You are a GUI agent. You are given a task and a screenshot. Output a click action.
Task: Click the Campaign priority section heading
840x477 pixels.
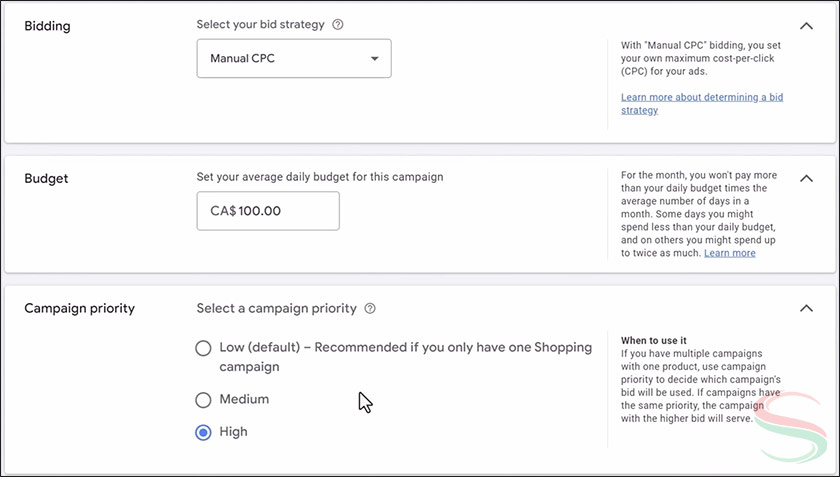(79, 308)
